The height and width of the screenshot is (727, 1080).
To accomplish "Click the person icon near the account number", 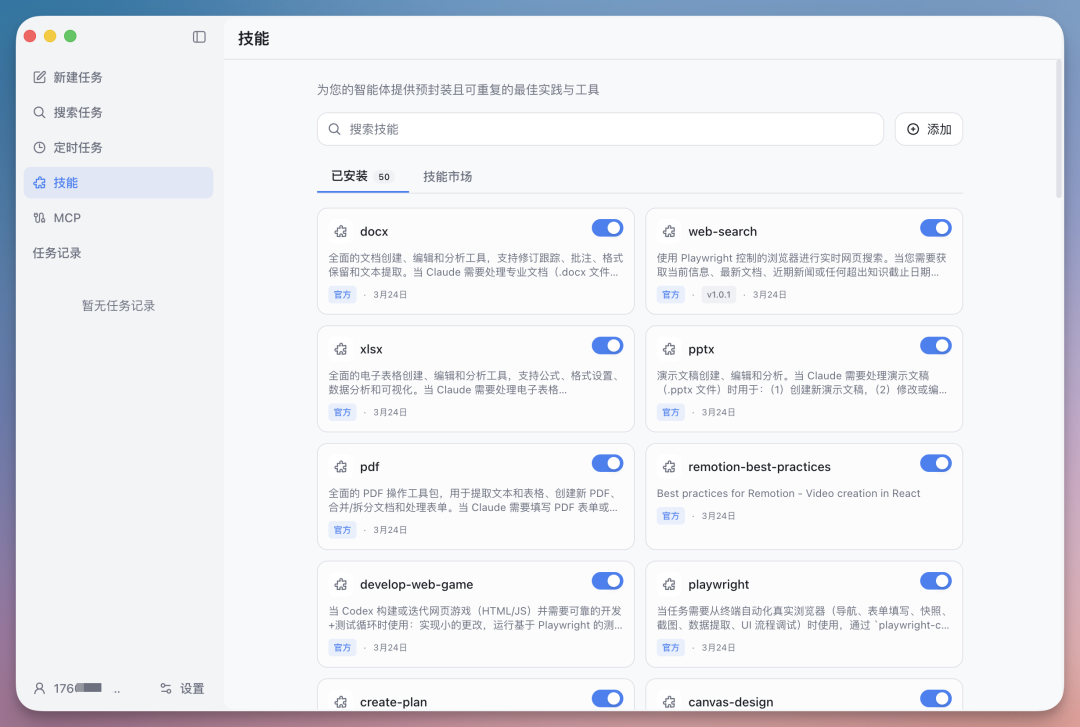I will point(37,688).
